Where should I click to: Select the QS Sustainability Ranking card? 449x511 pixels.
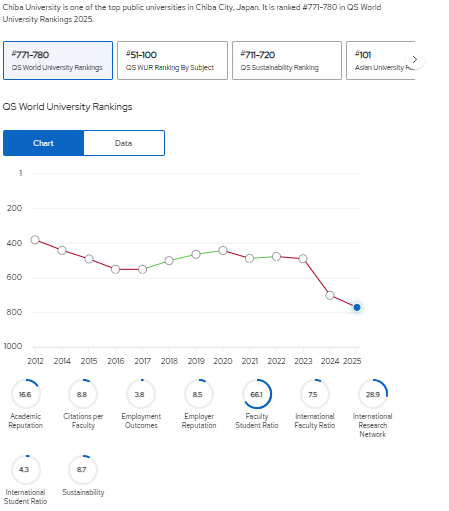tap(287, 61)
